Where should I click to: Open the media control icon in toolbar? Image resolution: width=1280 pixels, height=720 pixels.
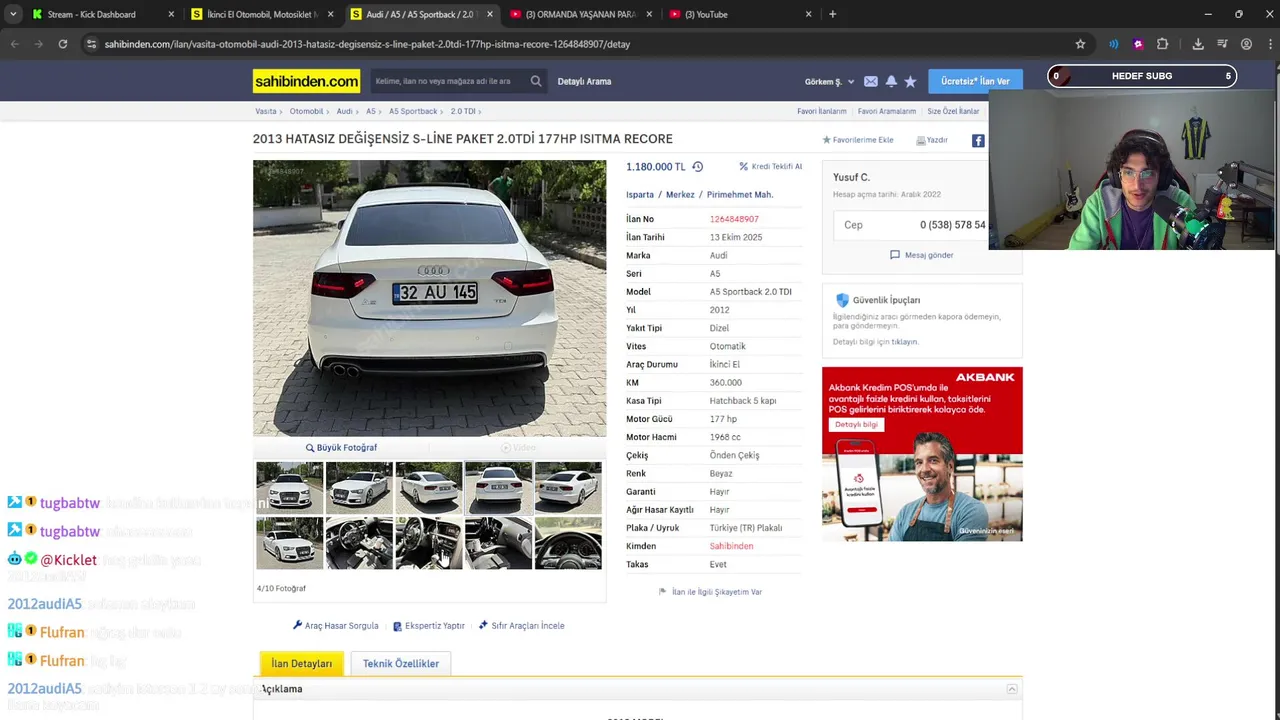point(1222,44)
